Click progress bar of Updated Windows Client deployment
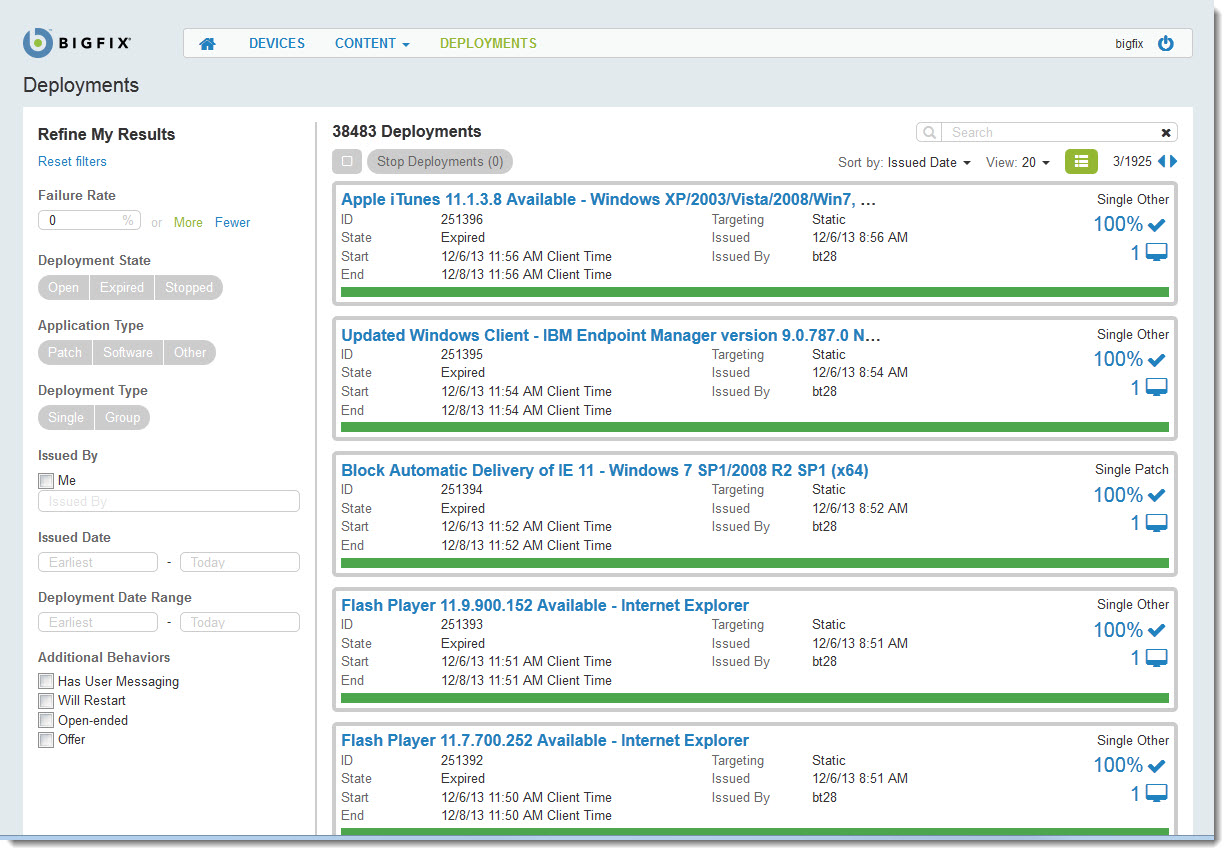Image resolution: width=1229 pixels, height=855 pixels. tap(755, 427)
